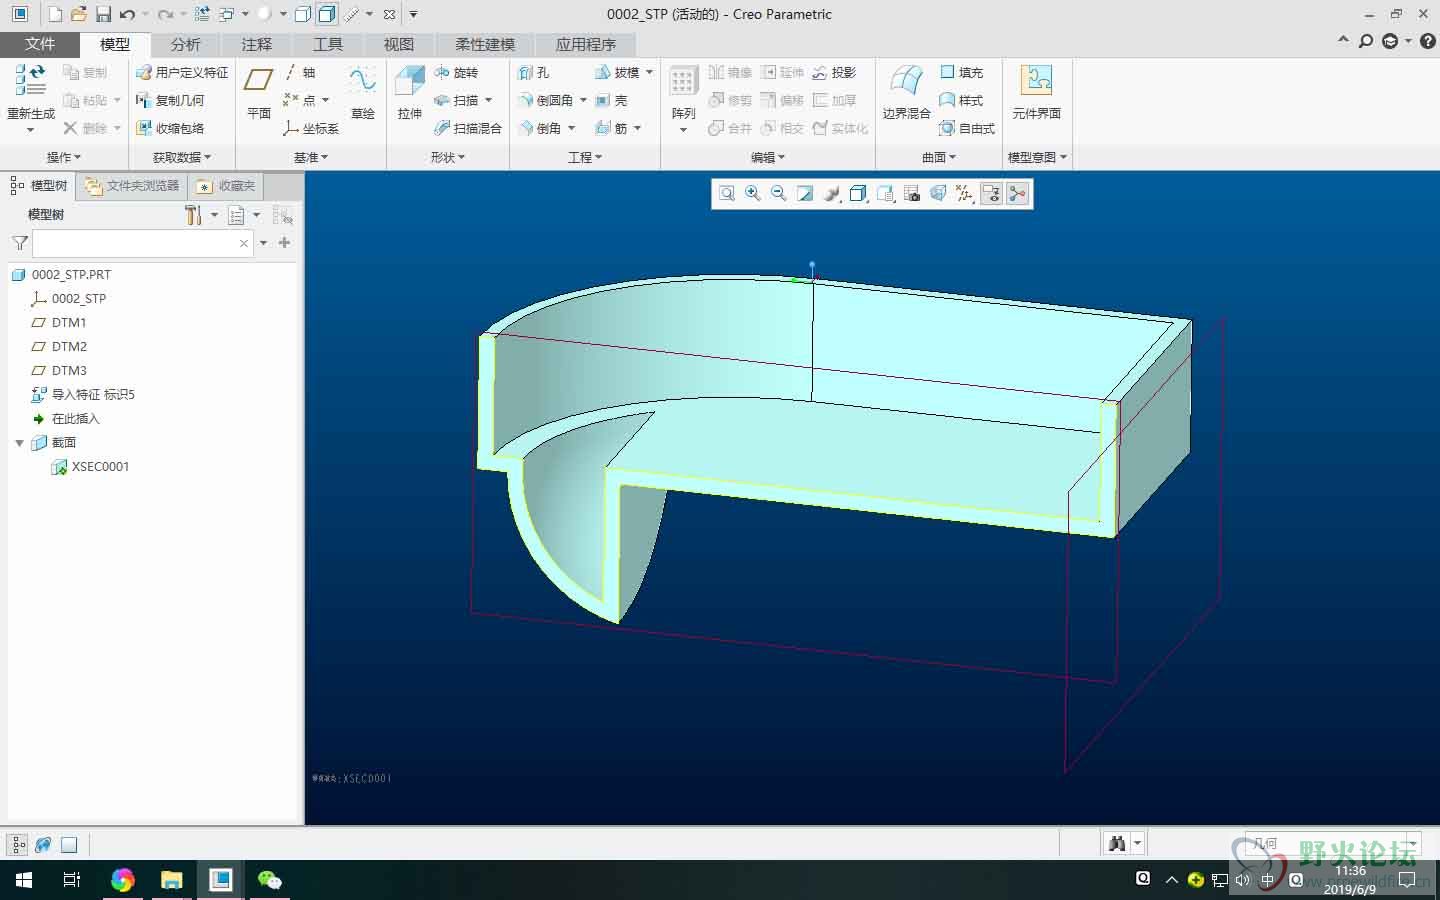Screen dimensions: 1440x900
Task: Click the binoculars Find icon in status bar
Action: click(1117, 844)
